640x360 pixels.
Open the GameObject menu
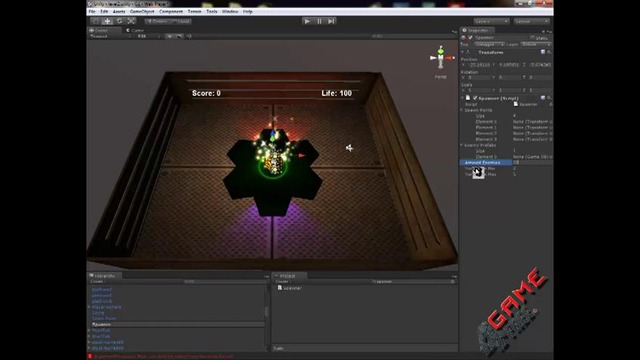(x=142, y=11)
